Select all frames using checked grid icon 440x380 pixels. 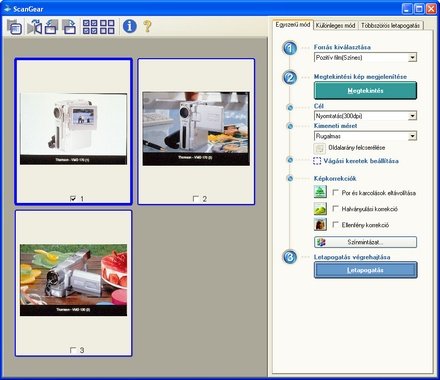coord(90,27)
